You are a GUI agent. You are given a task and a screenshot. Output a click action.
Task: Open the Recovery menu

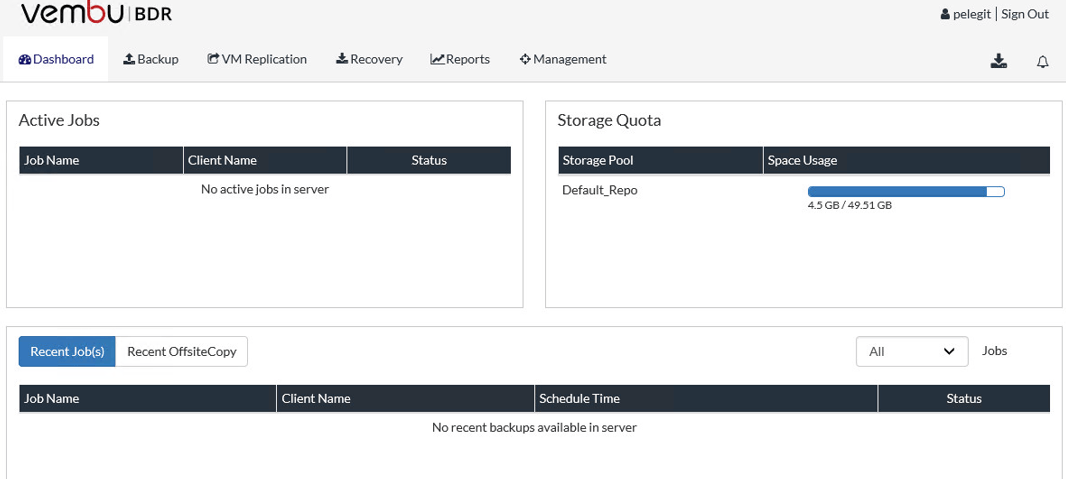[369, 59]
